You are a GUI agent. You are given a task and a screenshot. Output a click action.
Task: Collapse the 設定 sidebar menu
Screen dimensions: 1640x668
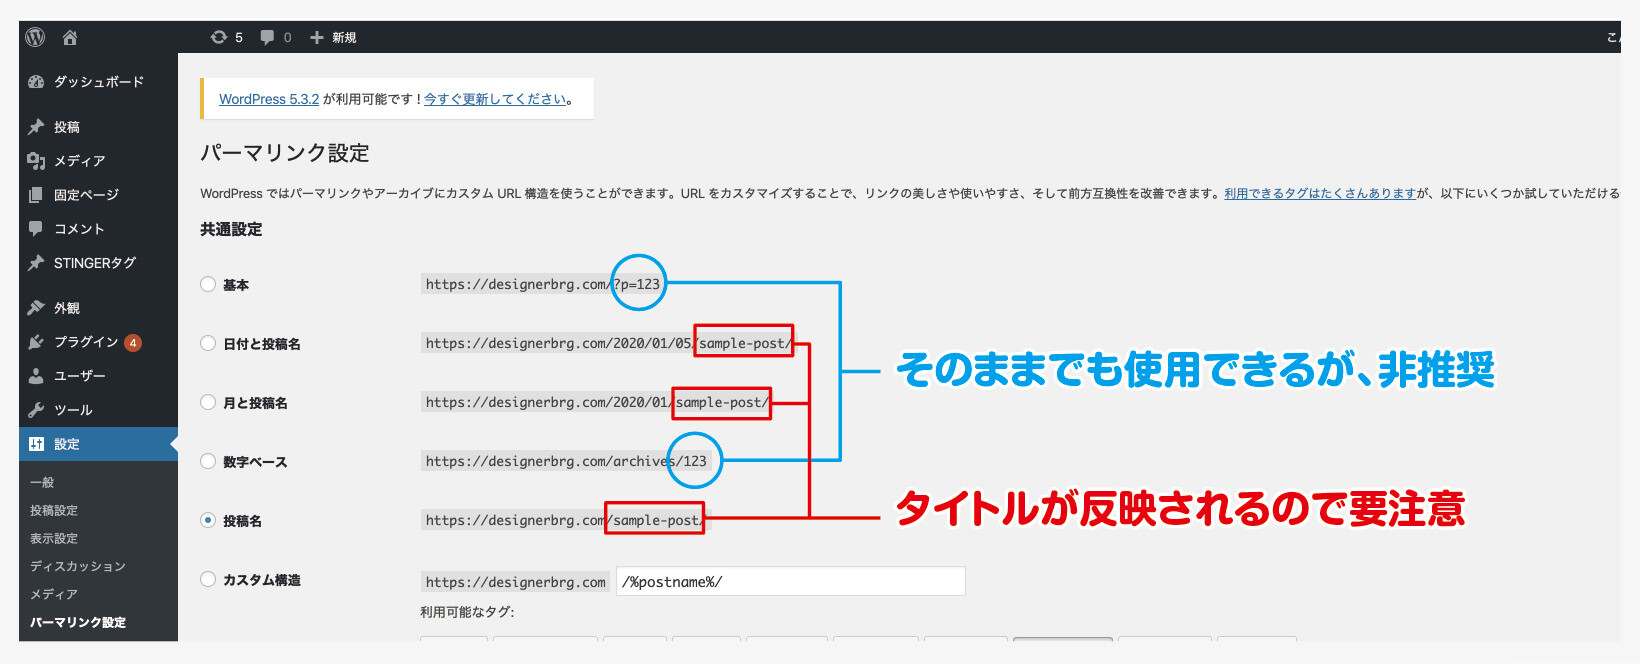click(x=67, y=444)
